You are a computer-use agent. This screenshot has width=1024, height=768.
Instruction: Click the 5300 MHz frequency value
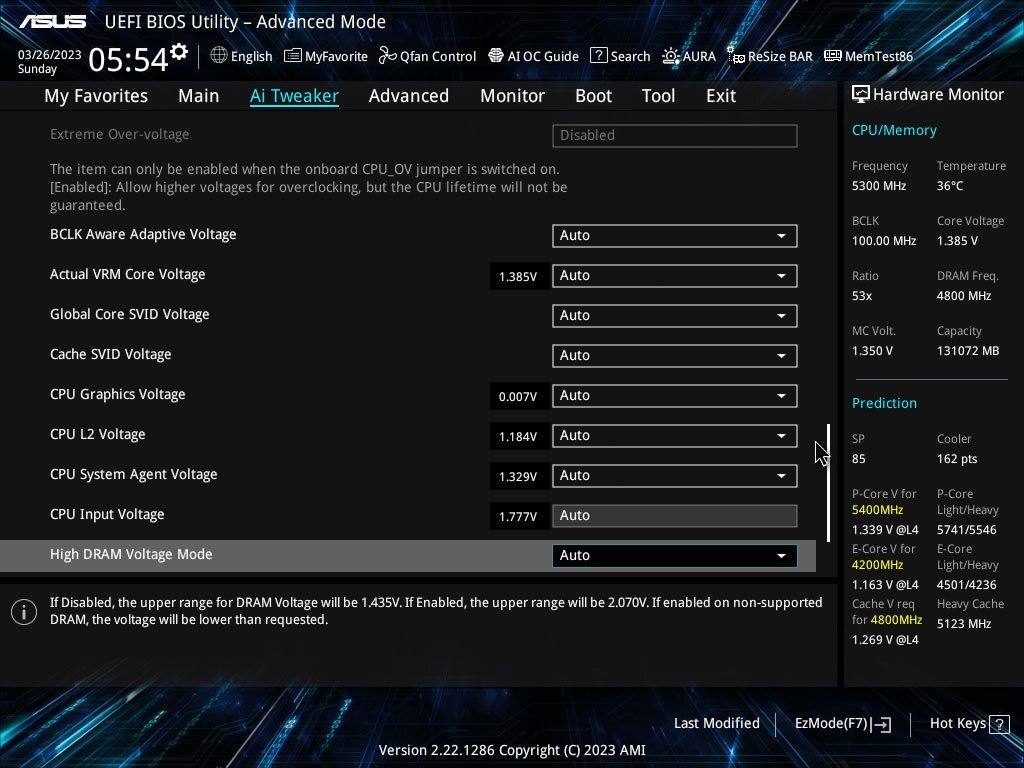tap(879, 186)
